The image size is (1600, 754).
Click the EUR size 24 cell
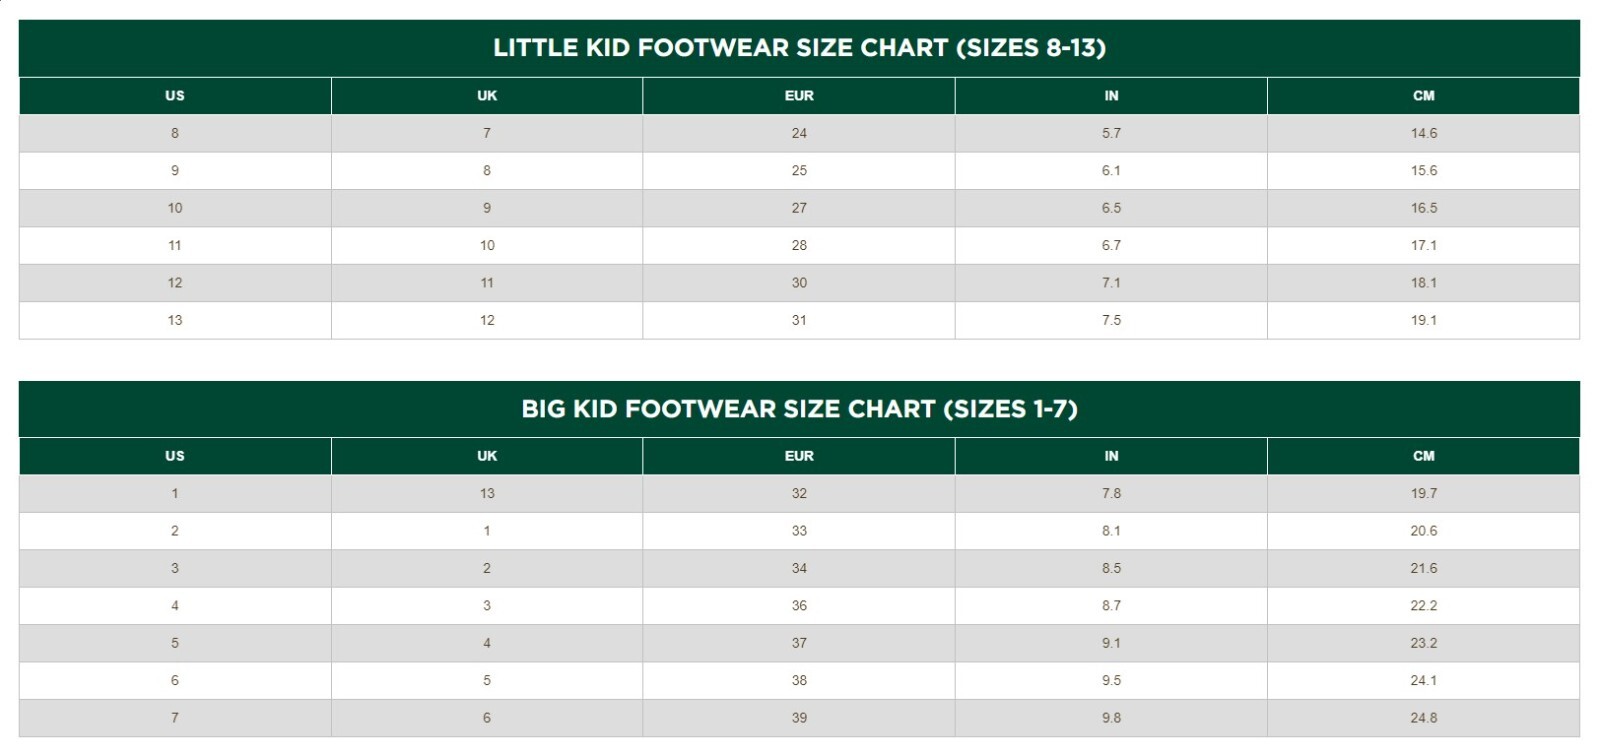point(799,133)
